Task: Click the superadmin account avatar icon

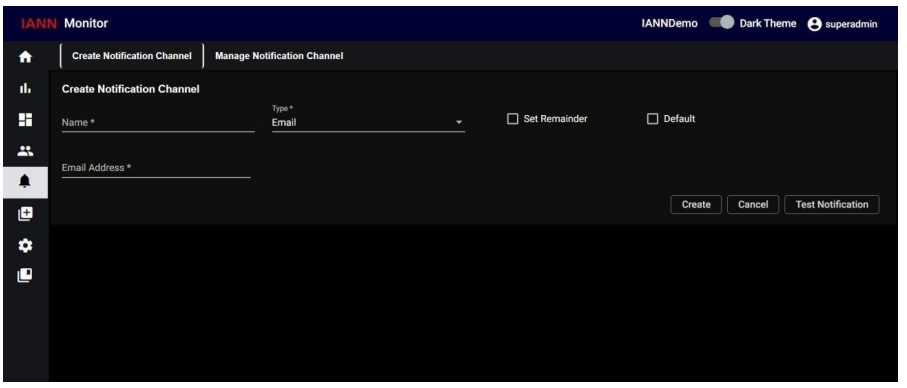Action: coord(814,24)
